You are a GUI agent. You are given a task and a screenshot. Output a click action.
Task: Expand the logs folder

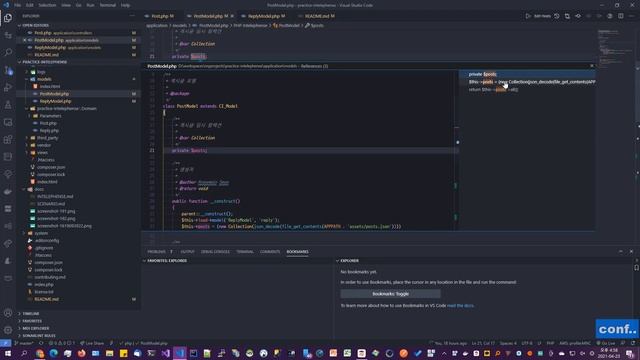click(x=41, y=72)
